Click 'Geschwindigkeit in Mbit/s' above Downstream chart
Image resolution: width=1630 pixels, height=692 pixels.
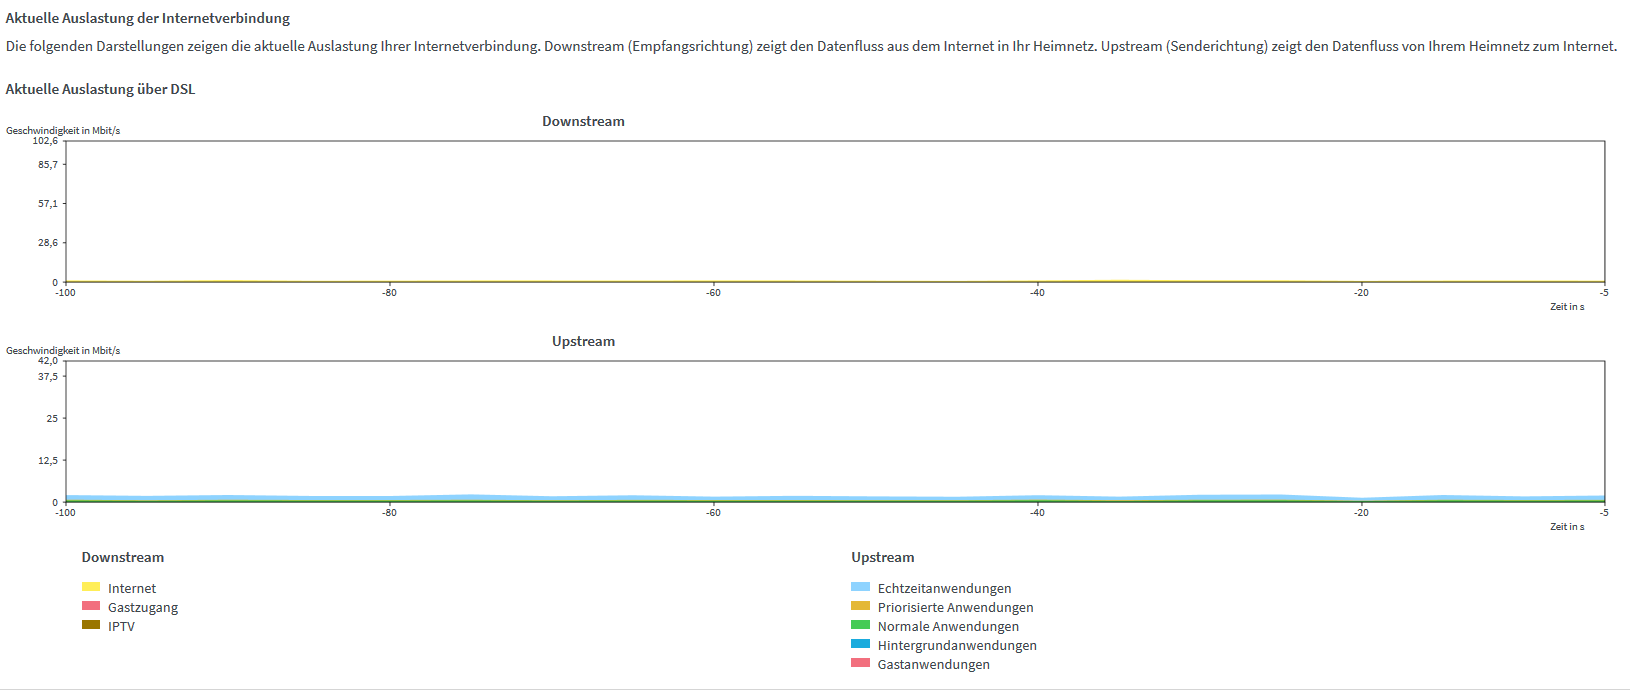[x=63, y=131]
